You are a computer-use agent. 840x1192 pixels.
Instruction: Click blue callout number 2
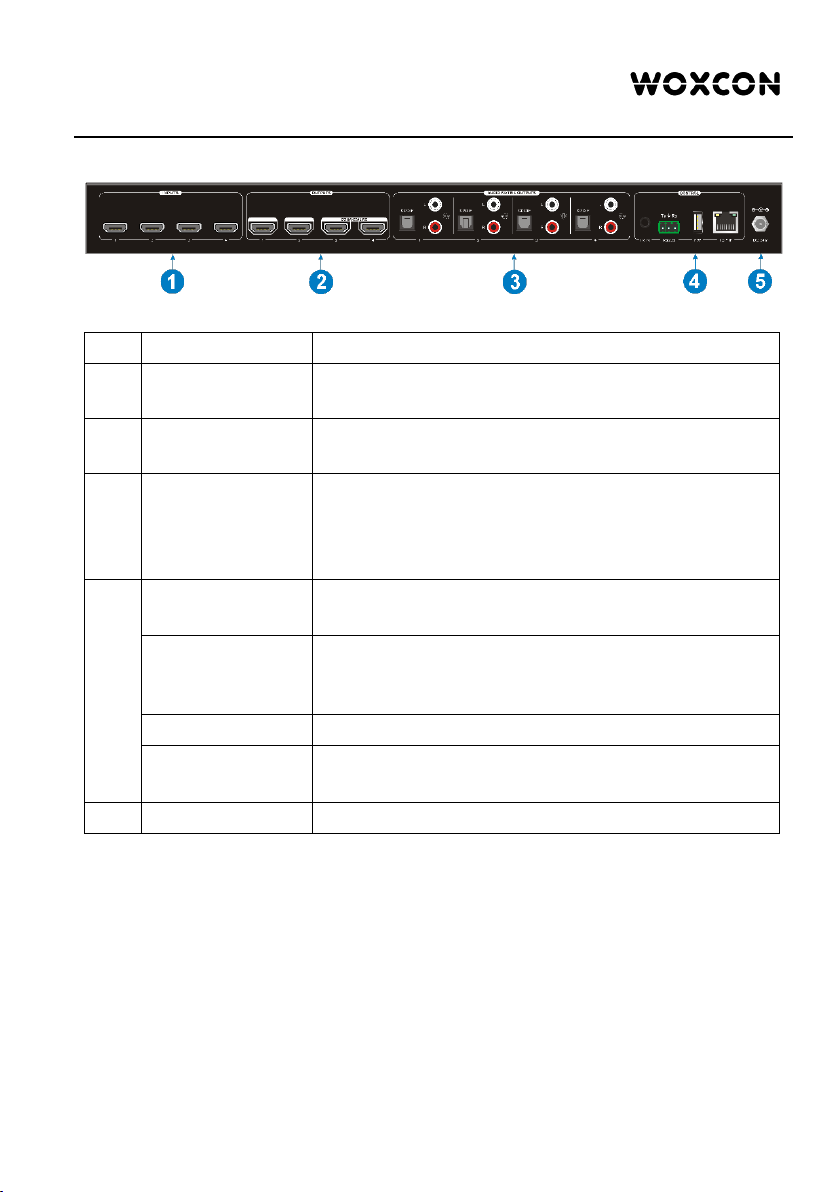pyautogui.click(x=321, y=281)
